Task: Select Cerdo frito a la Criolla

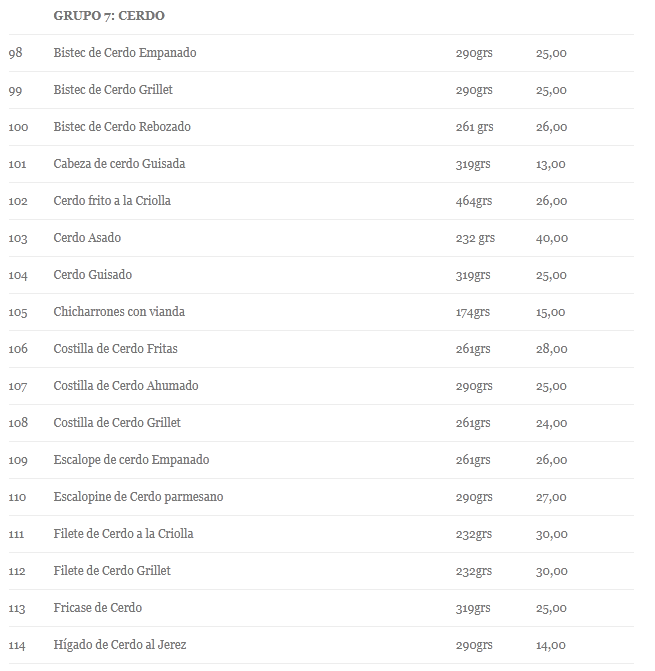Action: click(112, 201)
